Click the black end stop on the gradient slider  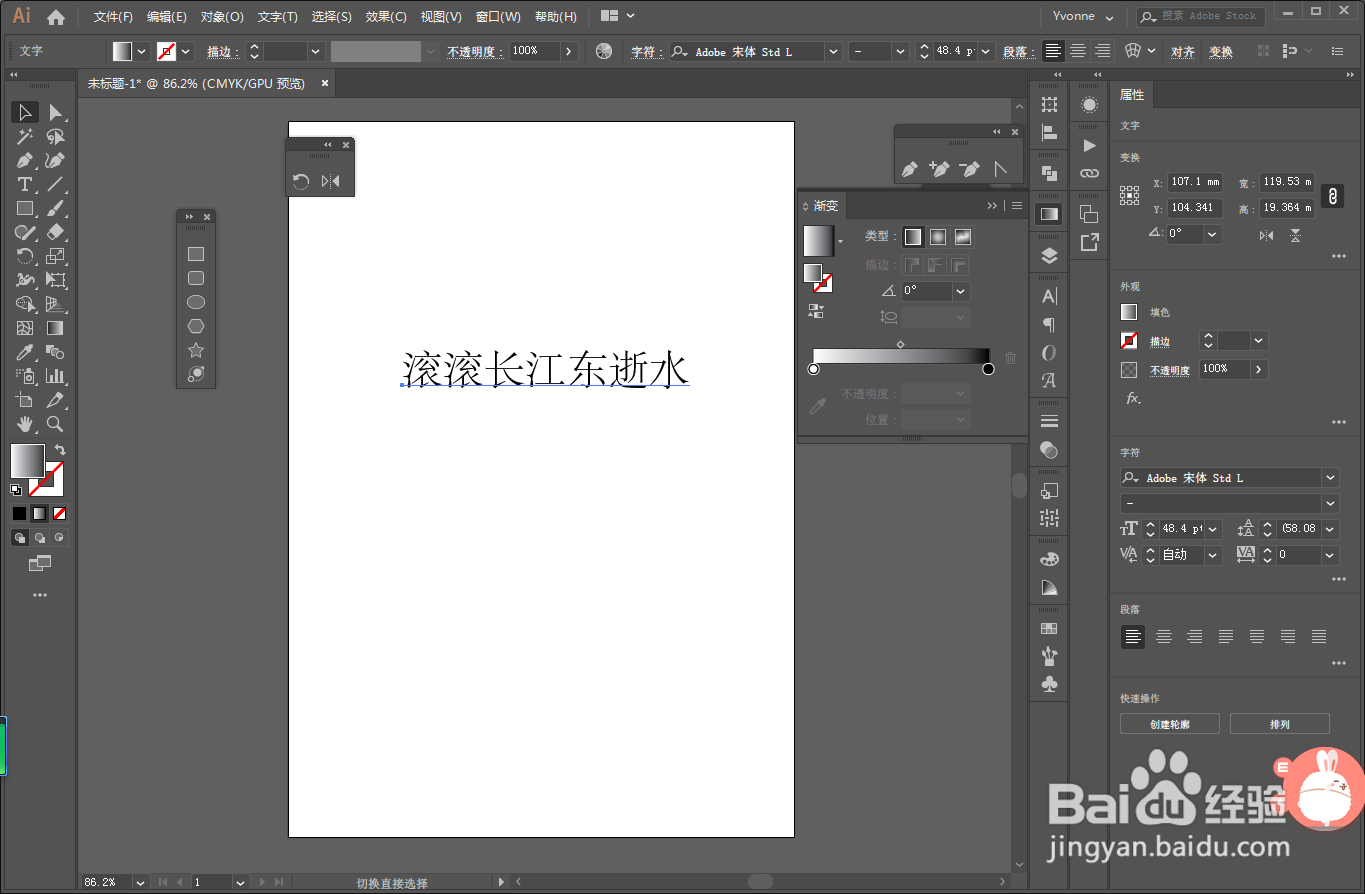click(988, 368)
